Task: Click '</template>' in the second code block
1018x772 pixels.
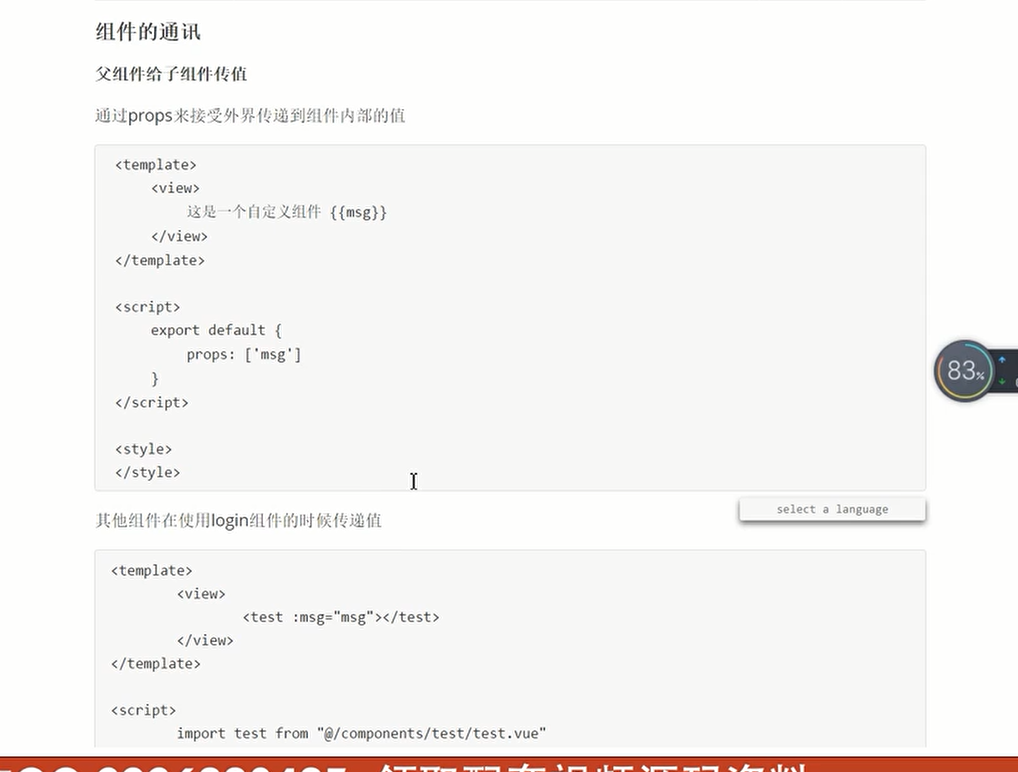Action: (156, 664)
